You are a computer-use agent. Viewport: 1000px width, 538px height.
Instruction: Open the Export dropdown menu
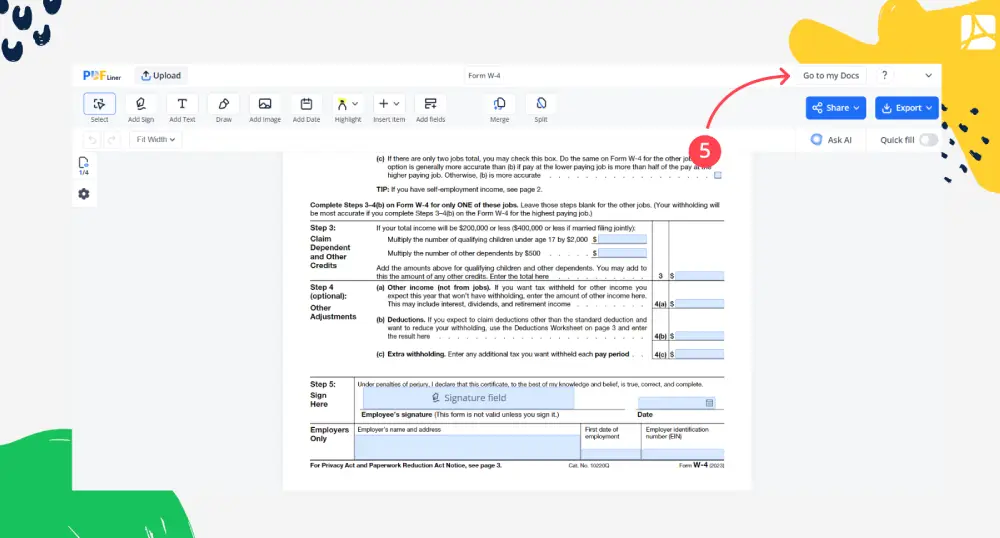(907, 108)
